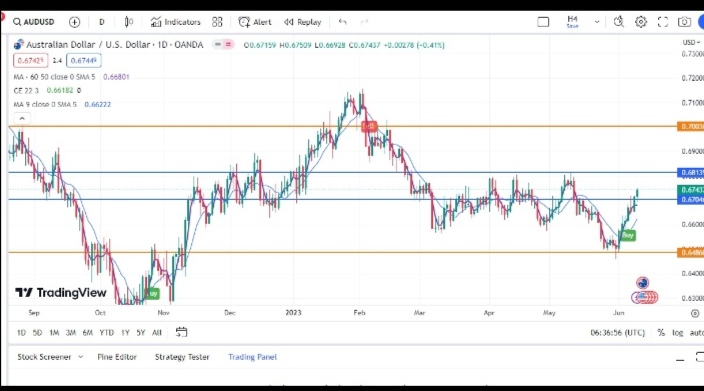Image resolution: width=704 pixels, height=391 pixels.
Task: Open the layout setup rectangle icon
Action: 543,22
